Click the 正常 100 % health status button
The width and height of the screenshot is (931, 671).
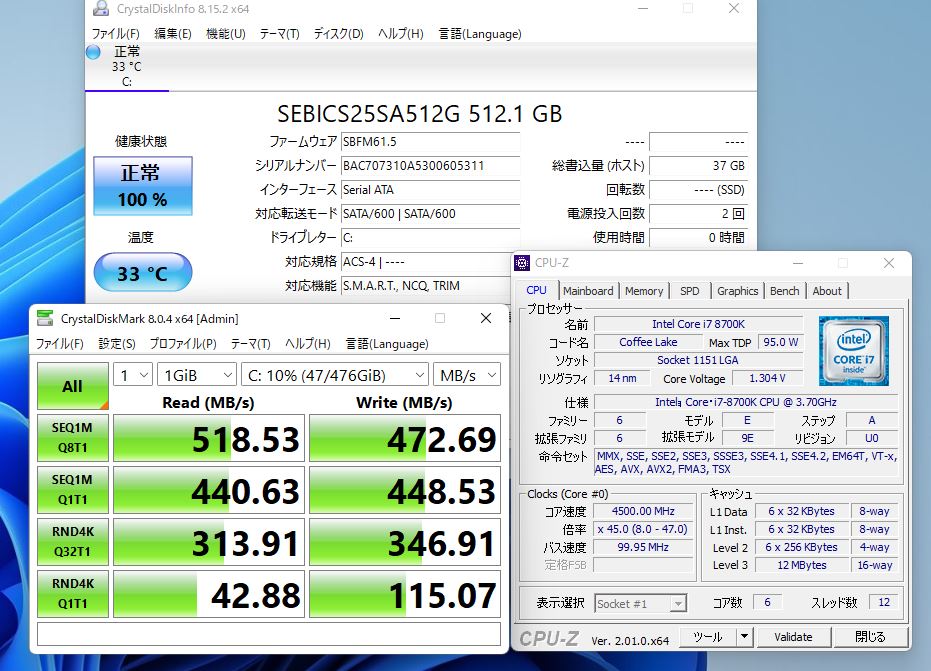coord(142,186)
